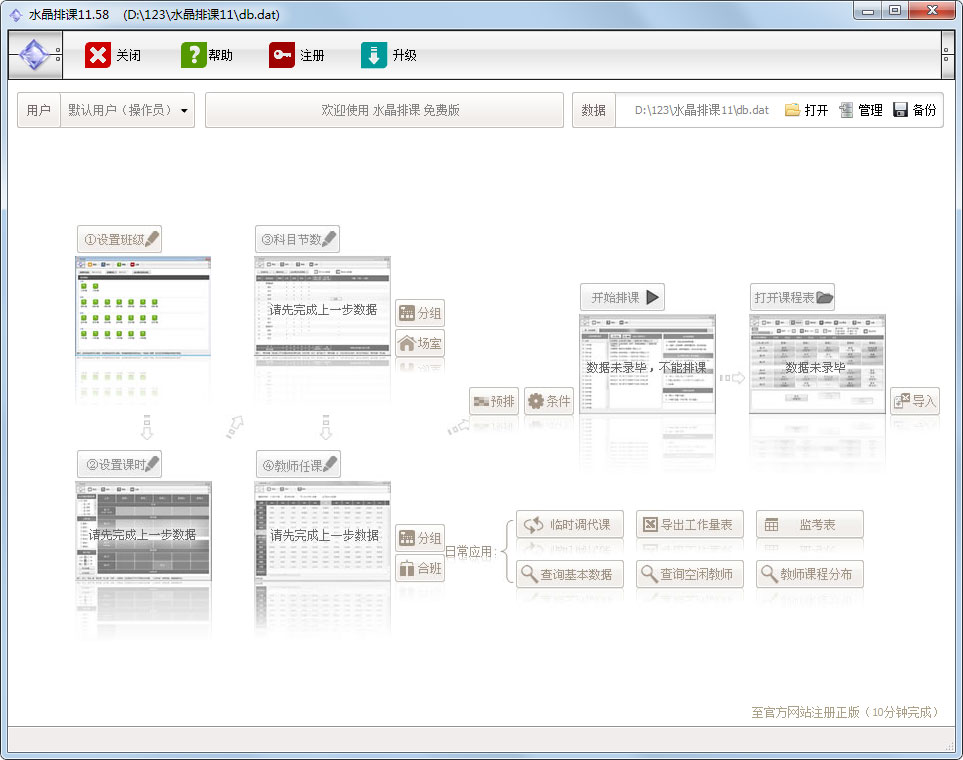This screenshot has width=963, height=760.
Task: Open 帮助 help with green question icon
Action: (193, 56)
